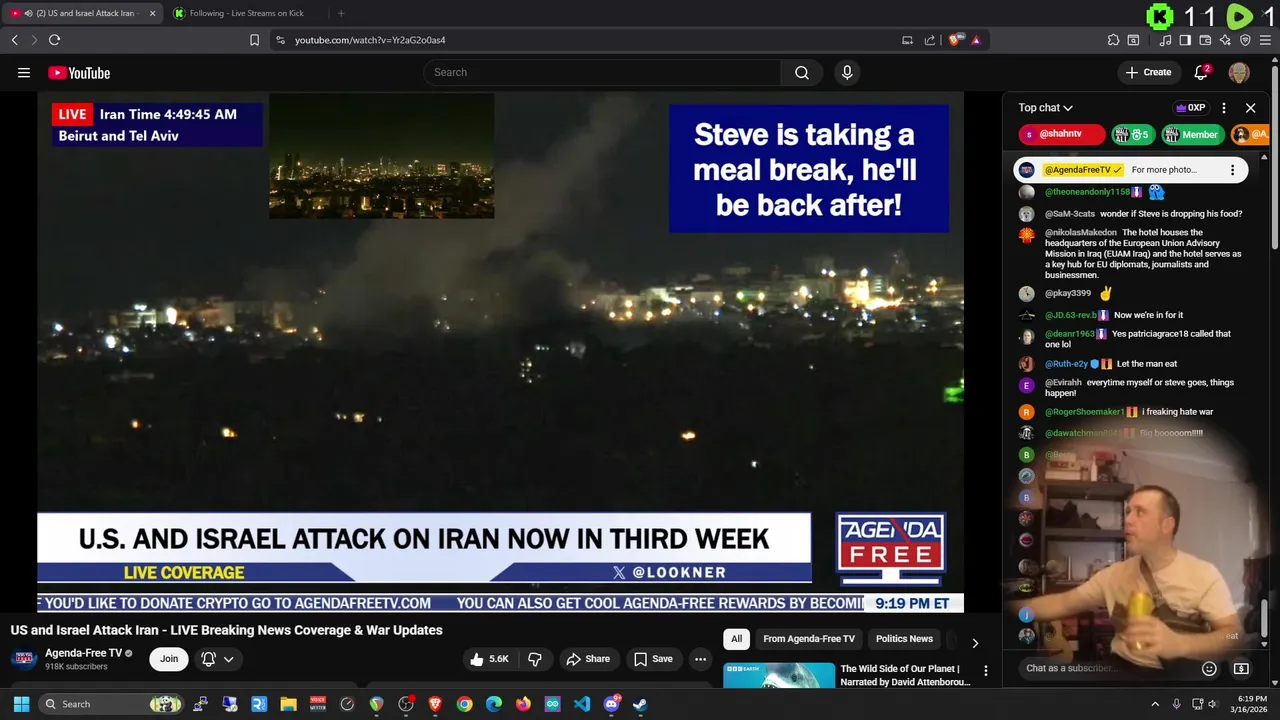
Task: Open File Explorer from taskbar
Action: click(288, 704)
